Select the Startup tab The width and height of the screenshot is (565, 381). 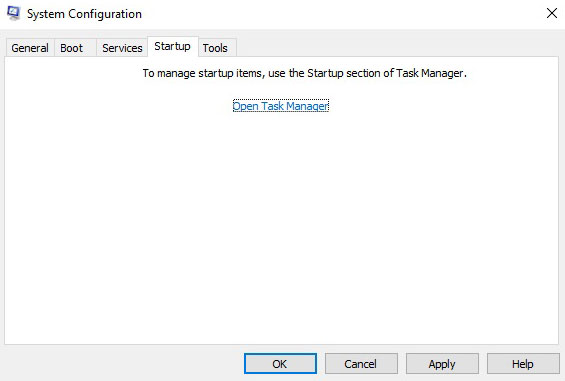point(173,46)
